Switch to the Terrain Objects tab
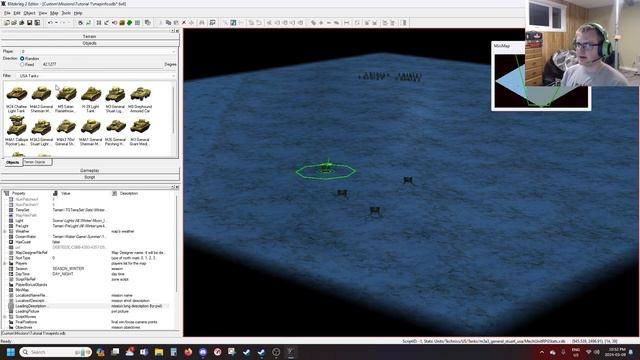 coord(37,162)
